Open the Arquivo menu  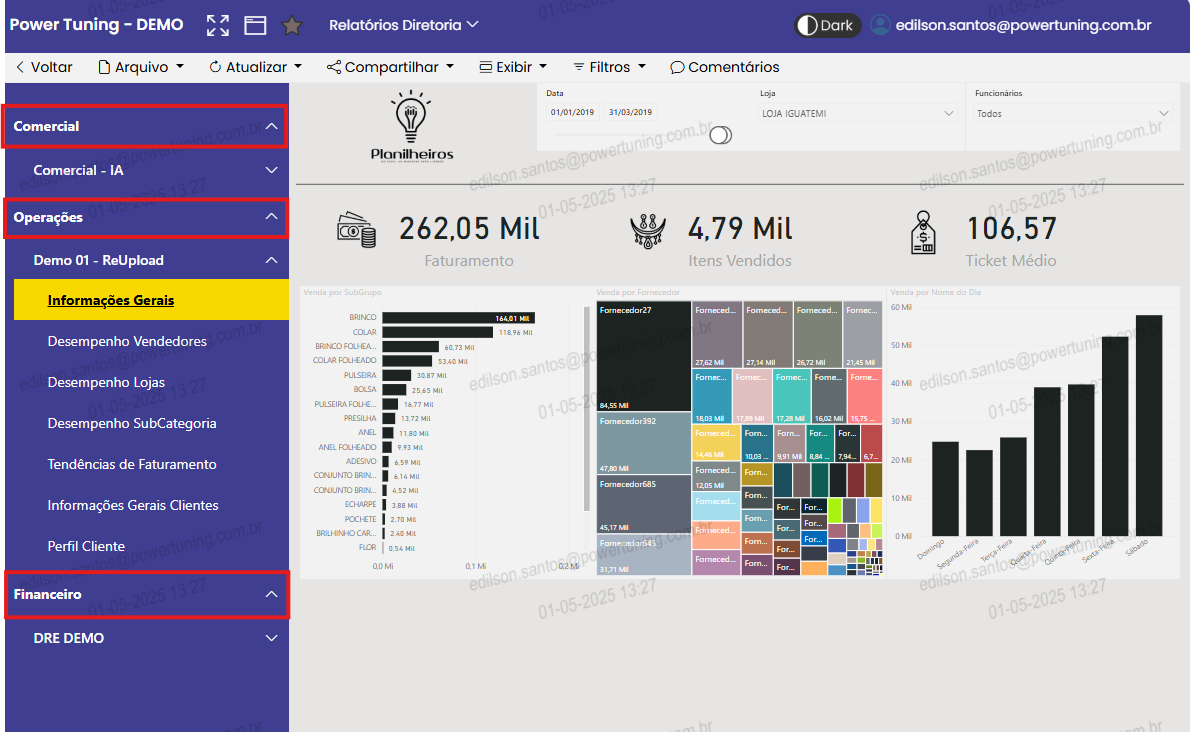click(x=141, y=67)
